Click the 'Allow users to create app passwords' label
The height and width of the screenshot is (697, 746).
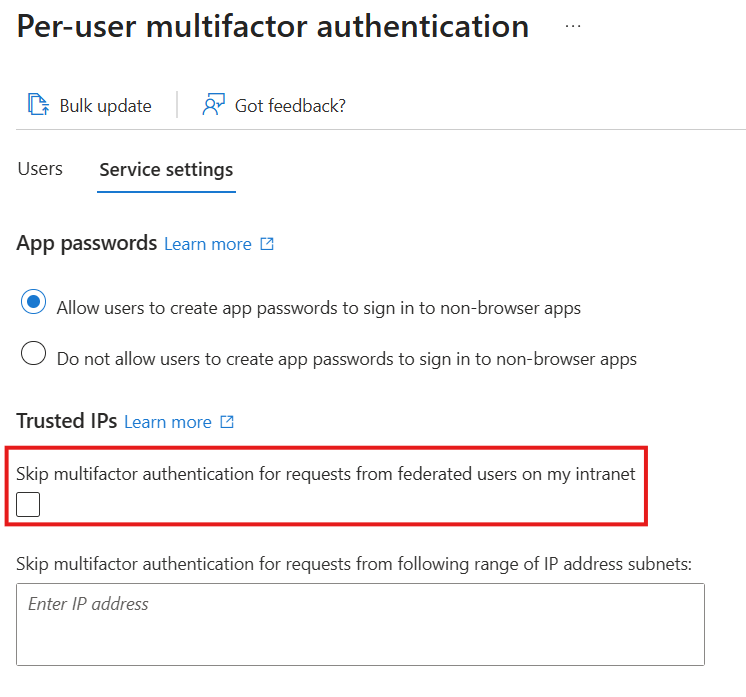click(319, 308)
